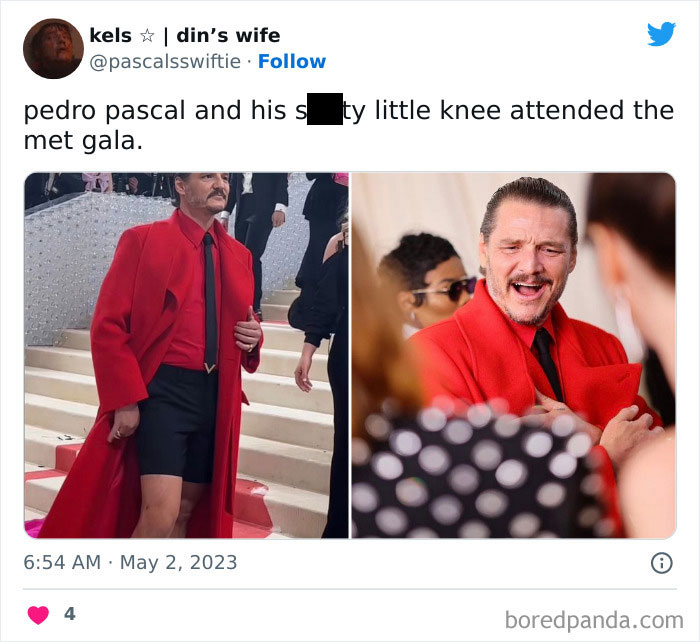Viewport: 700px width, 642px height.
Task: Click the black censored word box
Action: pyautogui.click(x=325, y=109)
